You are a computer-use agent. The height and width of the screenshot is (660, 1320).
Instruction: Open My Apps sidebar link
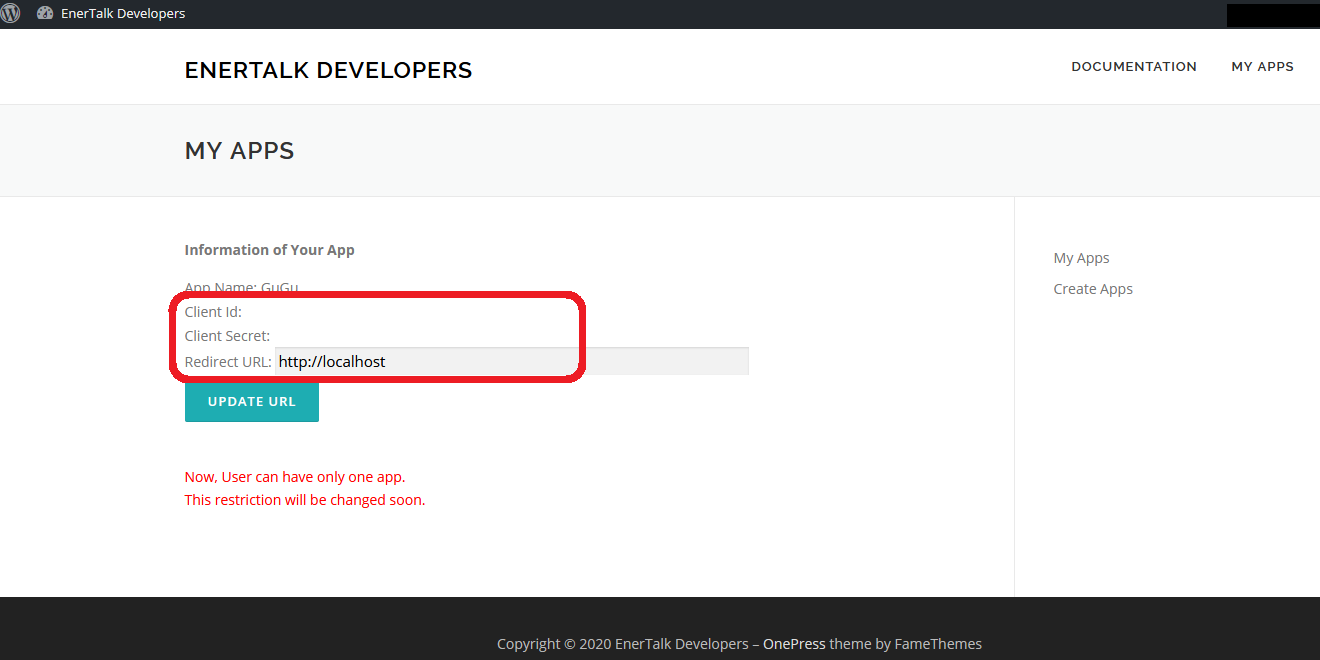coord(1081,258)
